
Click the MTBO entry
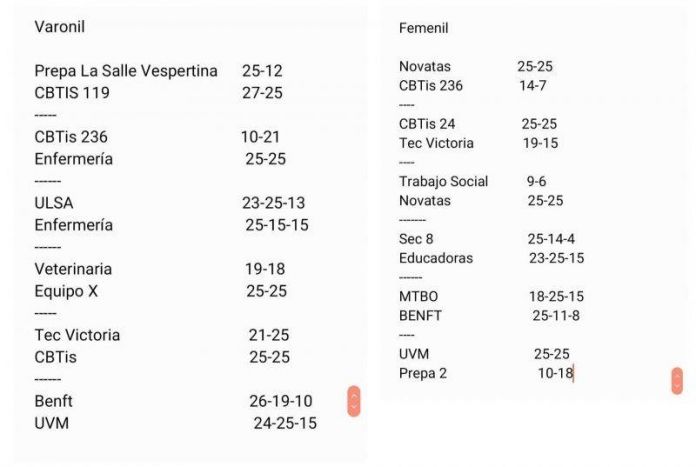pyautogui.click(x=418, y=297)
